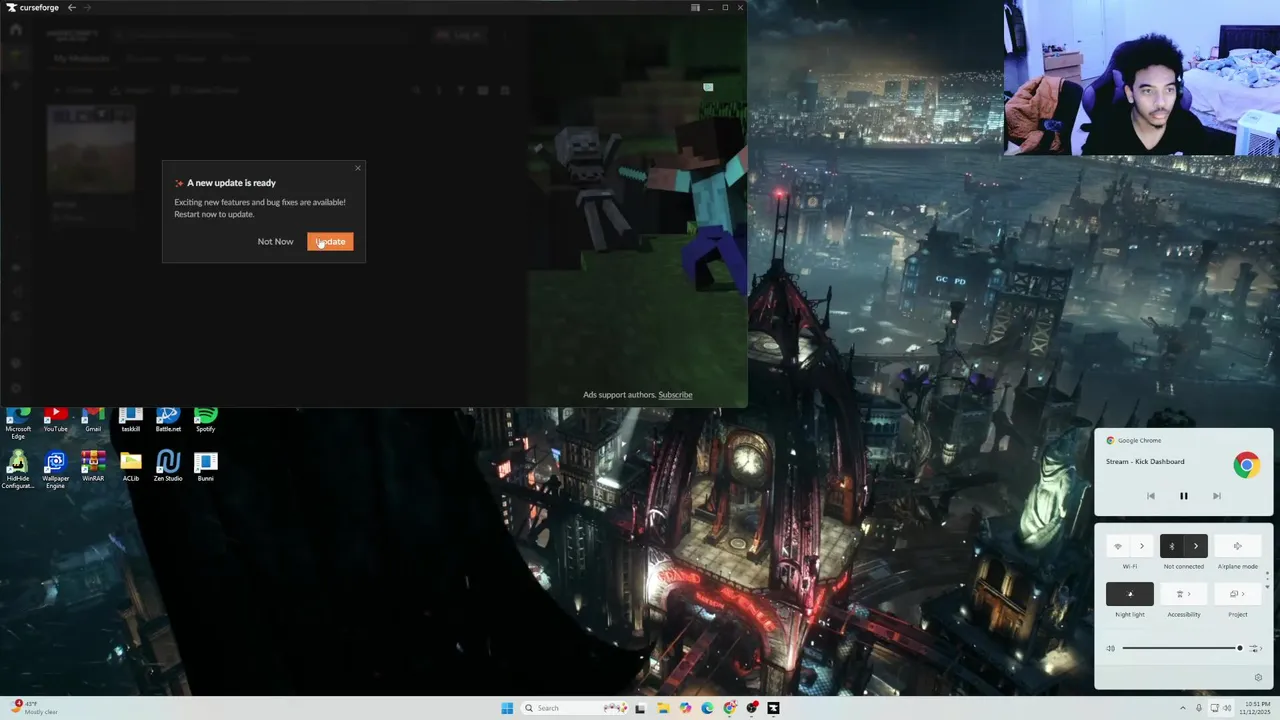Open all settings gear in quick settings

1258,677
